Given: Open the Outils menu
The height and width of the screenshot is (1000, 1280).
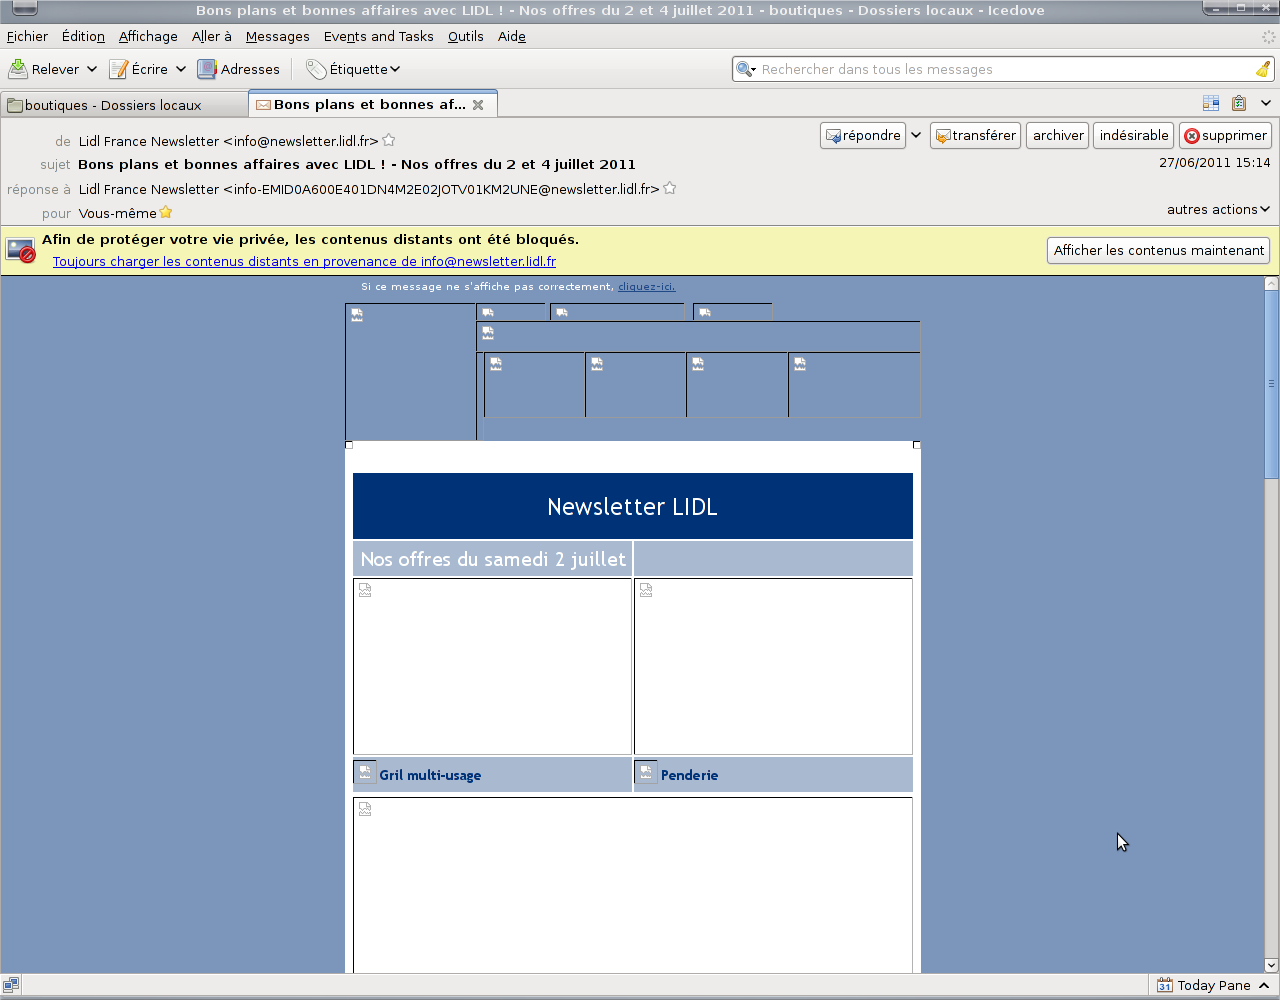Looking at the screenshot, I should point(466,36).
